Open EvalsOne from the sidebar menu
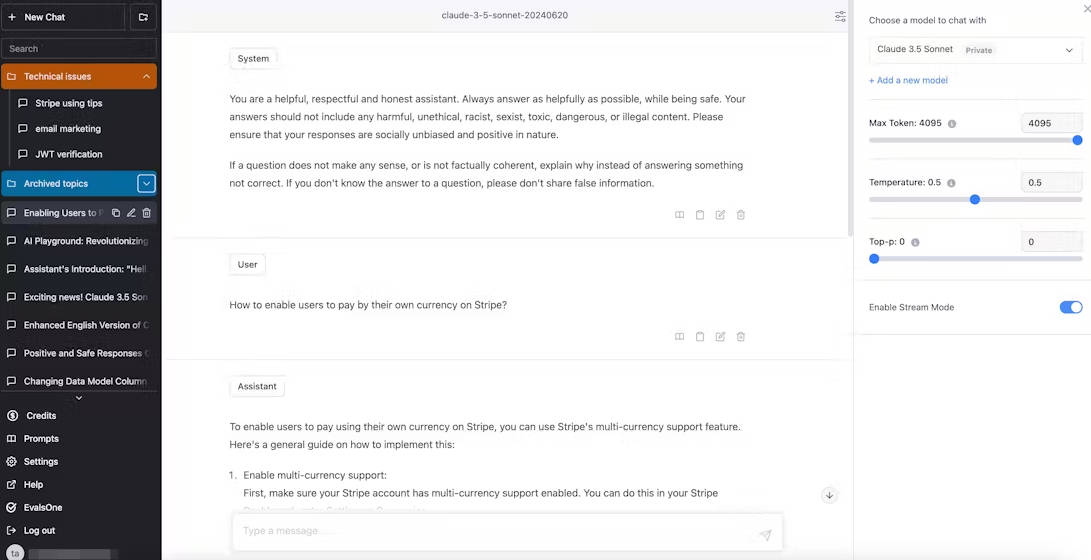This screenshot has width=1091, height=560. coord(43,508)
